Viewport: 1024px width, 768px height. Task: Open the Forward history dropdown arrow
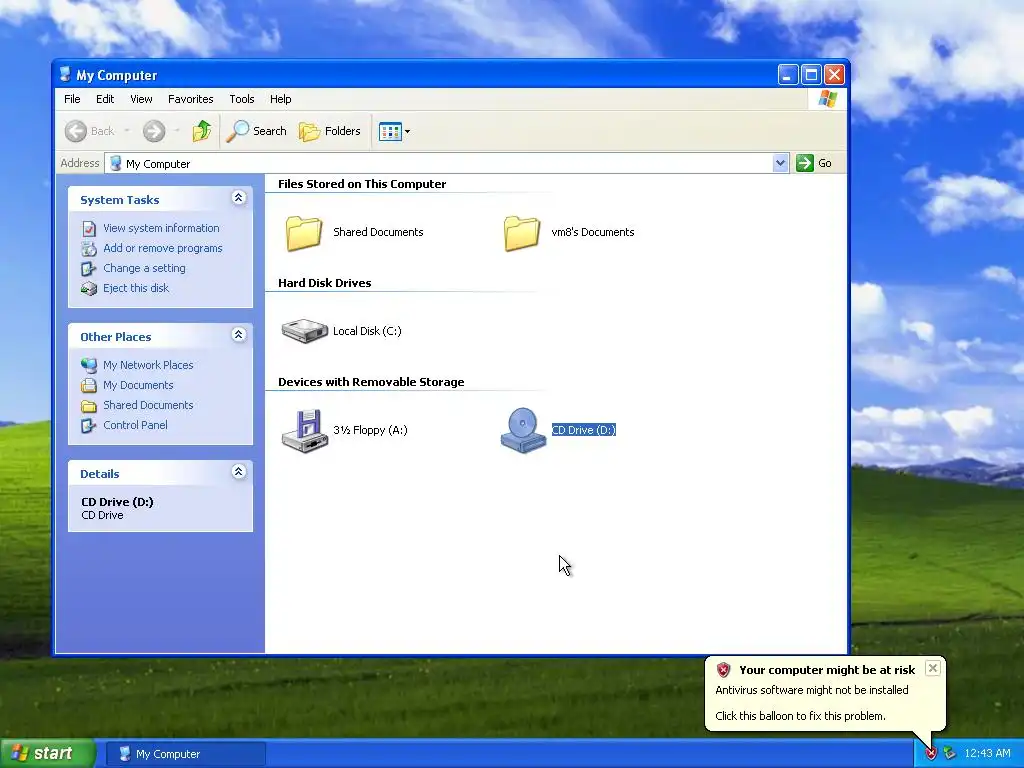(x=177, y=131)
